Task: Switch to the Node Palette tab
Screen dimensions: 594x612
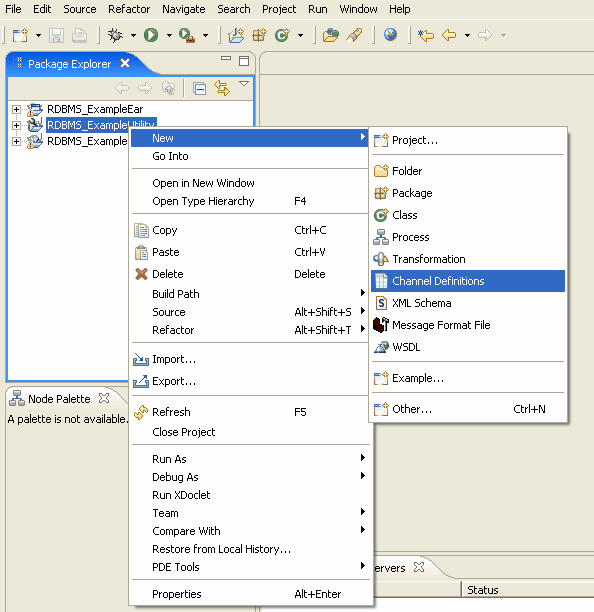Action: point(59,399)
